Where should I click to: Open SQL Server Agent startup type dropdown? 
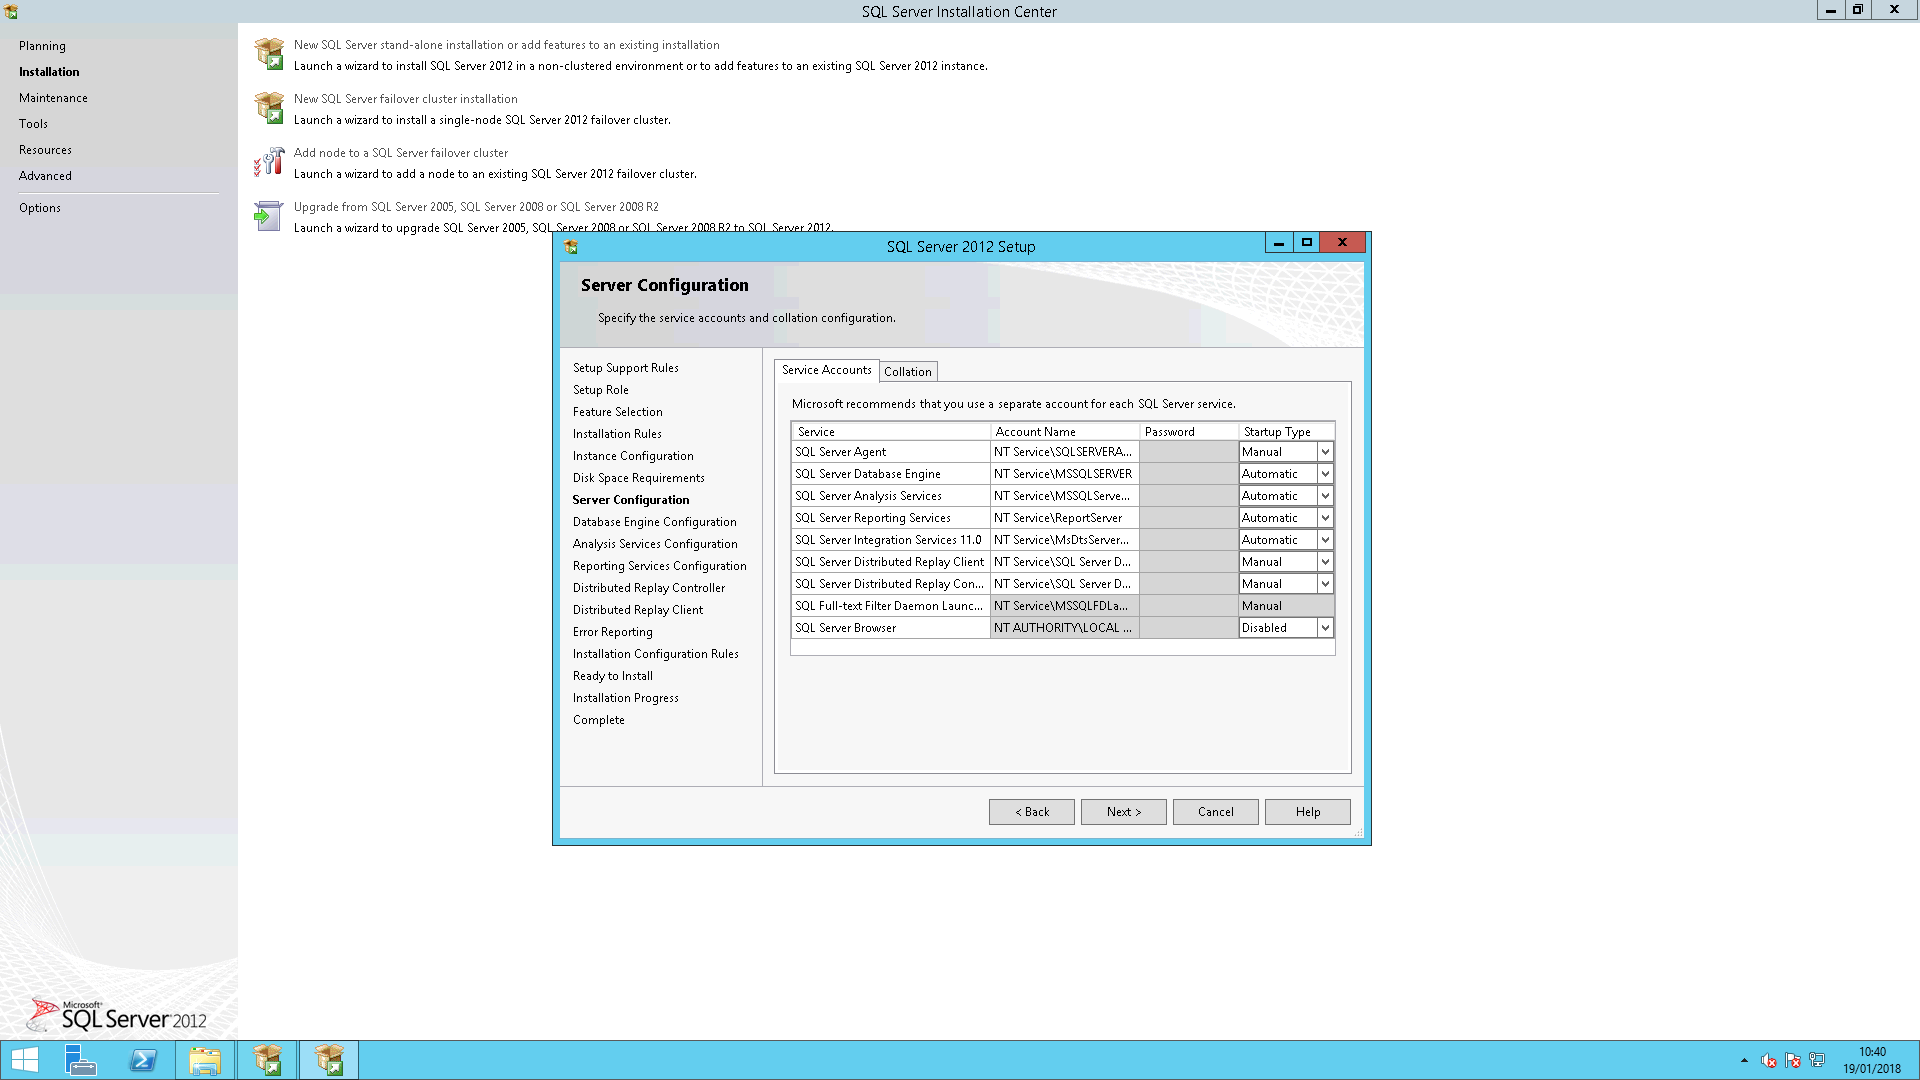pos(1325,452)
